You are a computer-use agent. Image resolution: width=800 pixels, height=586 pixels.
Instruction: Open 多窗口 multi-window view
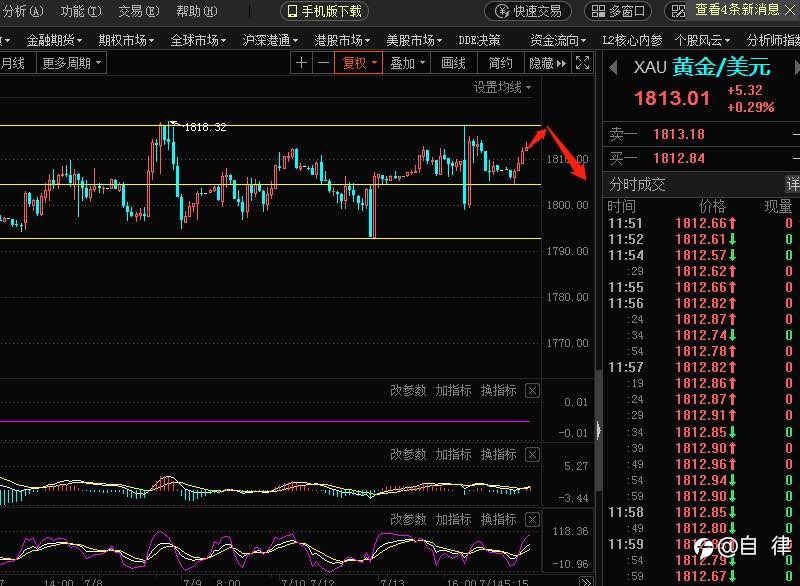click(618, 11)
